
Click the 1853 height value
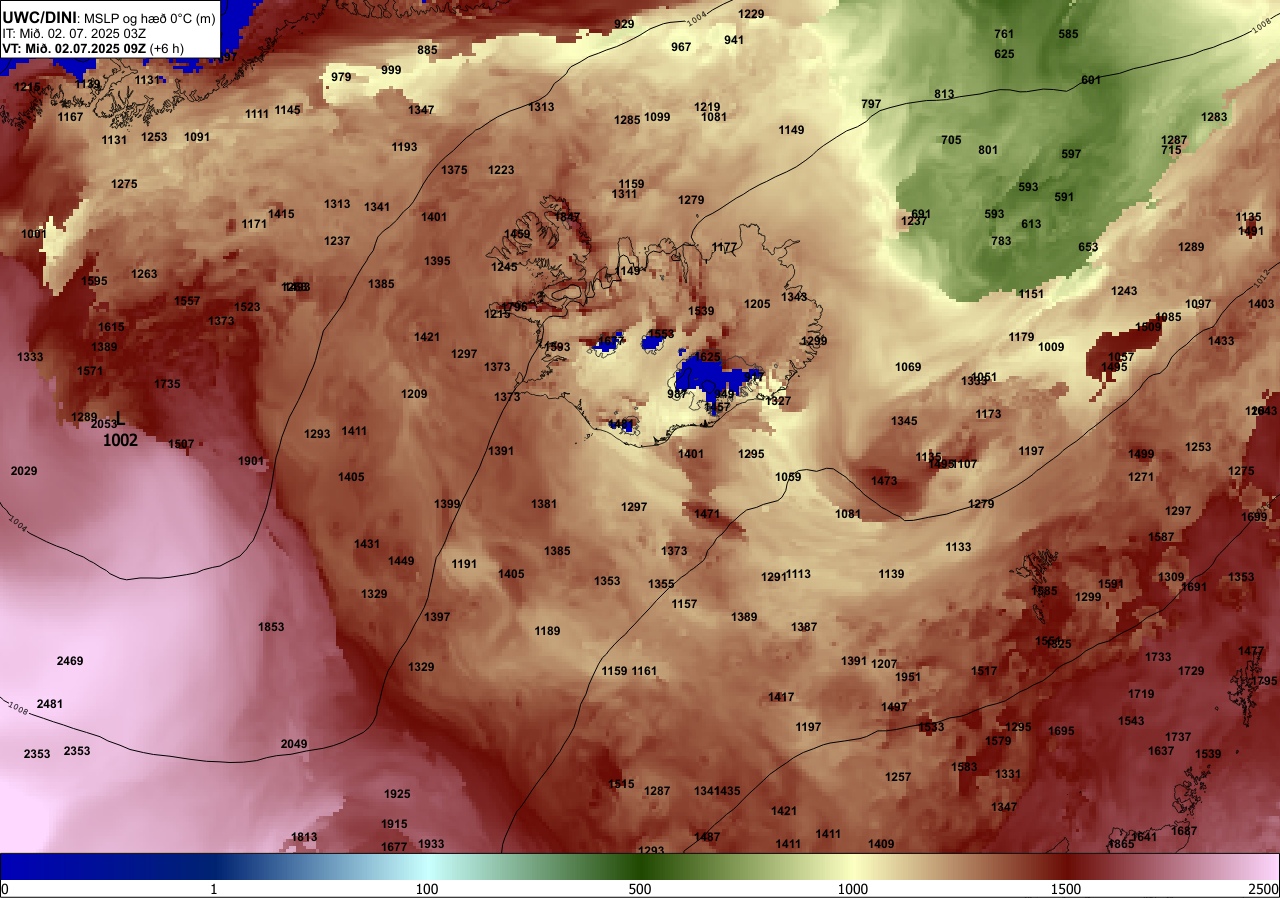[x=271, y=627]
